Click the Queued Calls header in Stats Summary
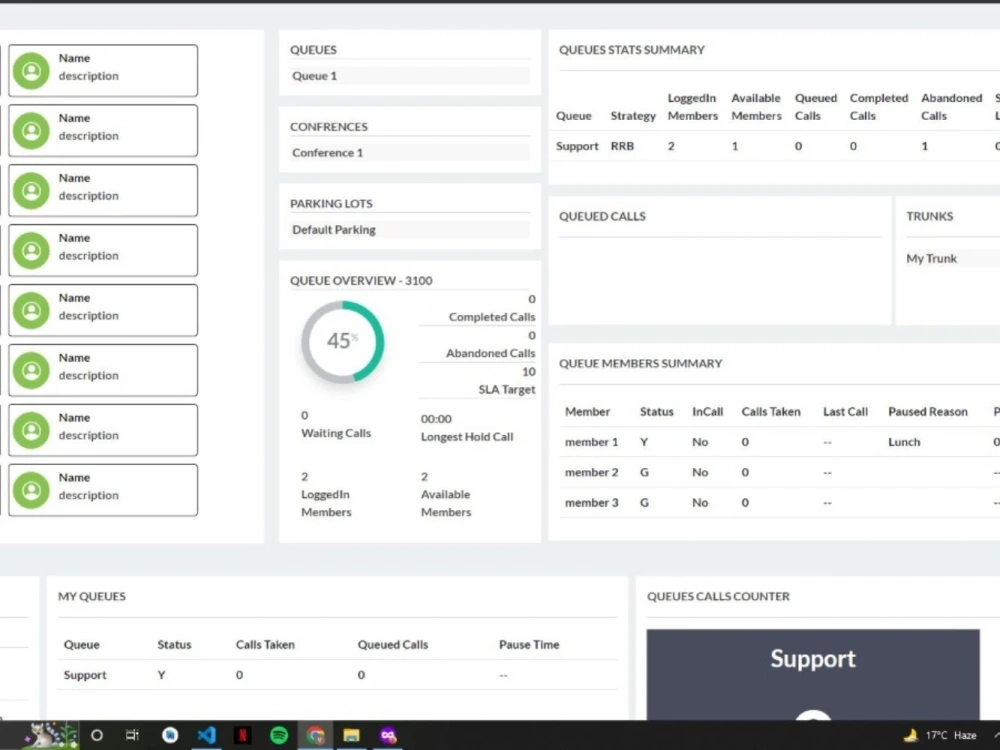The image size is (1000, 750). click(x=816, y=107)
